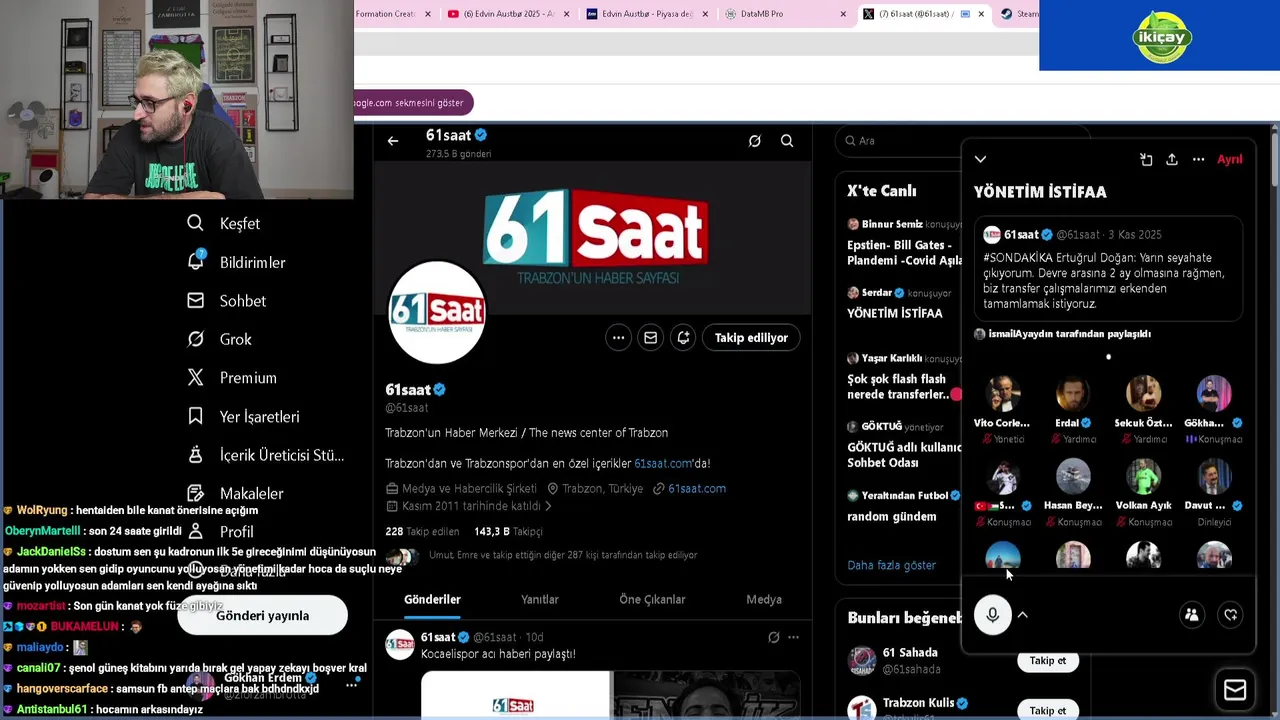Switch to the Gönderiler tab
Screen dimensions: 1280x720
pyautogui.click(x=432, y=600)
